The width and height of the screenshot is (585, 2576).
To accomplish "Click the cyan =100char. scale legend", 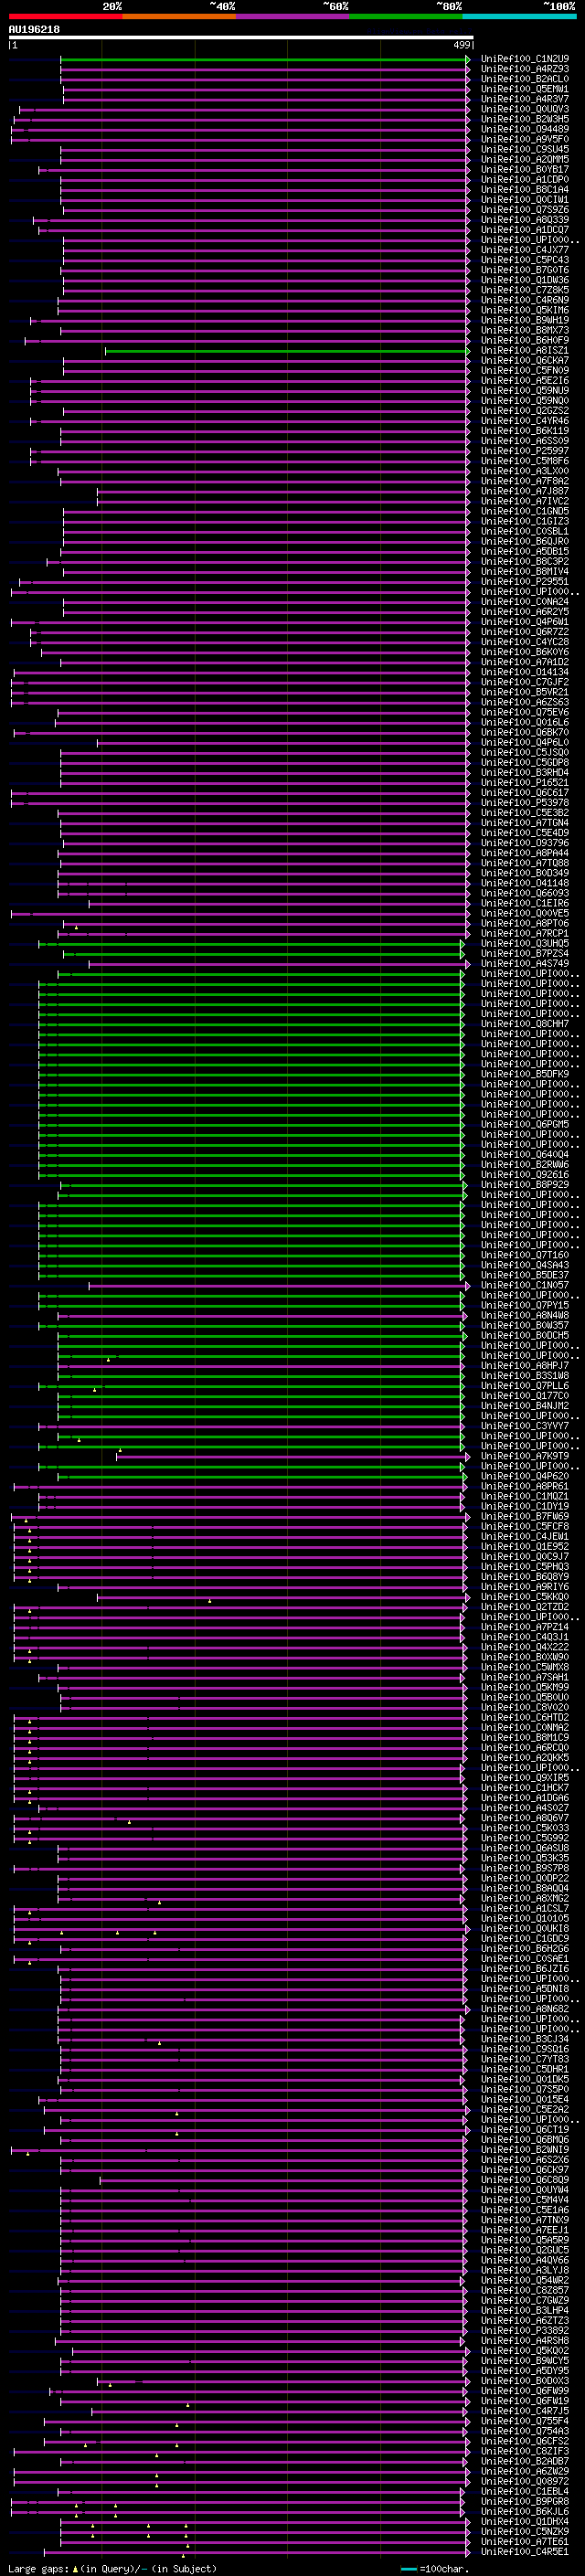I will point(434,2569).
